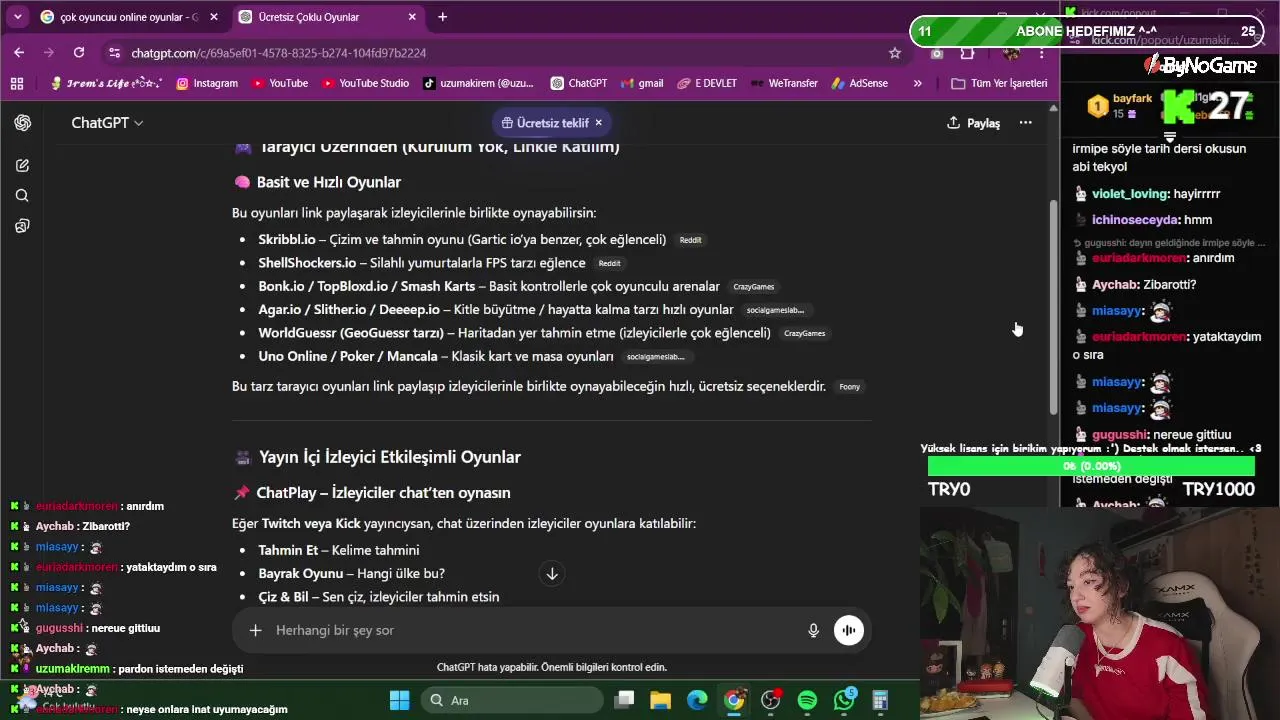
Task: Open the Reddit source chip beside Skribbl.io
Action: (691, 240)
